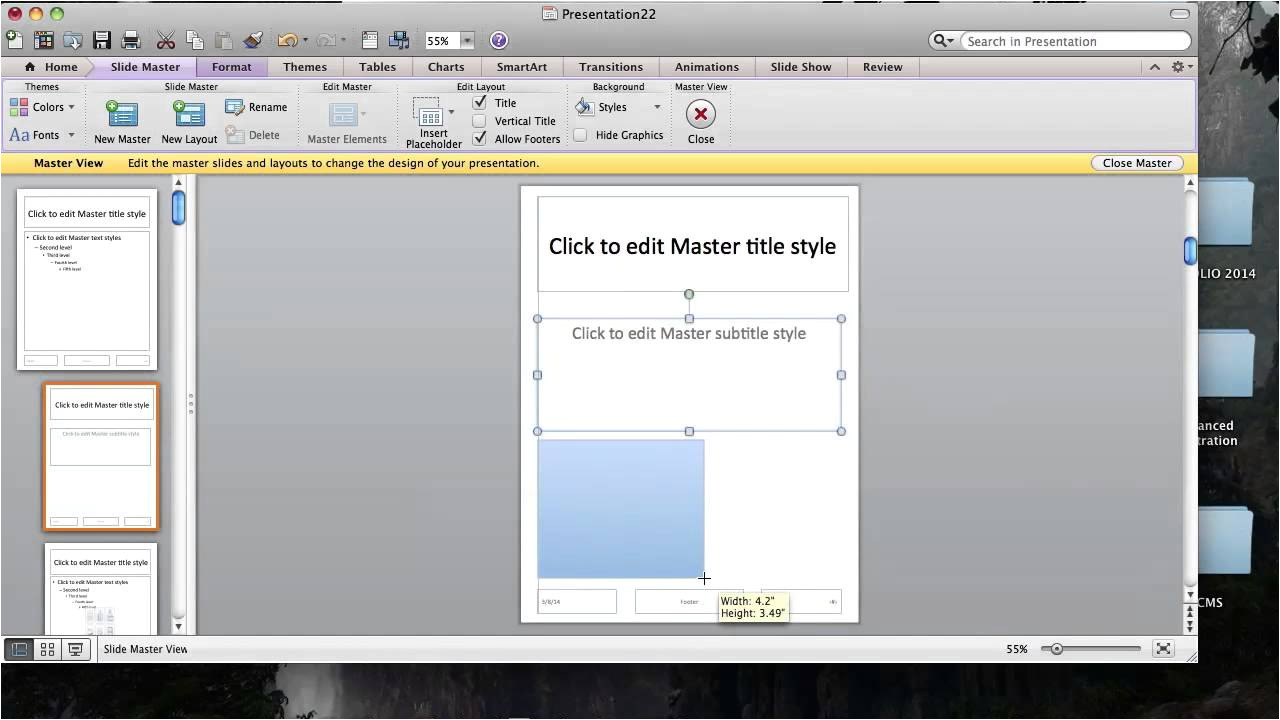Screen dimensions: 1280x720
Task: Switch to Slide Sorter view icon
Action: tap(47, 649)
